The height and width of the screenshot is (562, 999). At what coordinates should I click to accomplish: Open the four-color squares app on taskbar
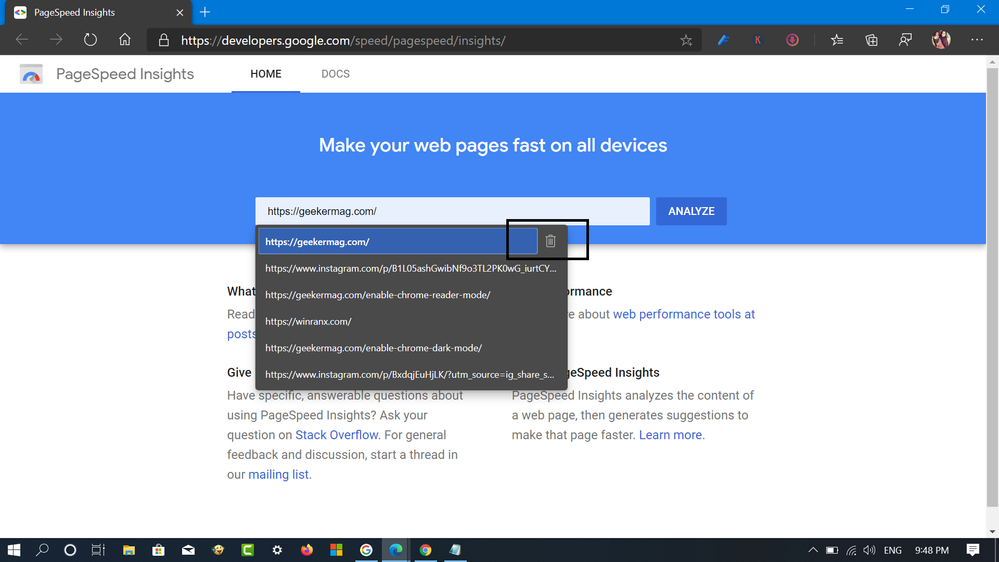pos(336,550)
